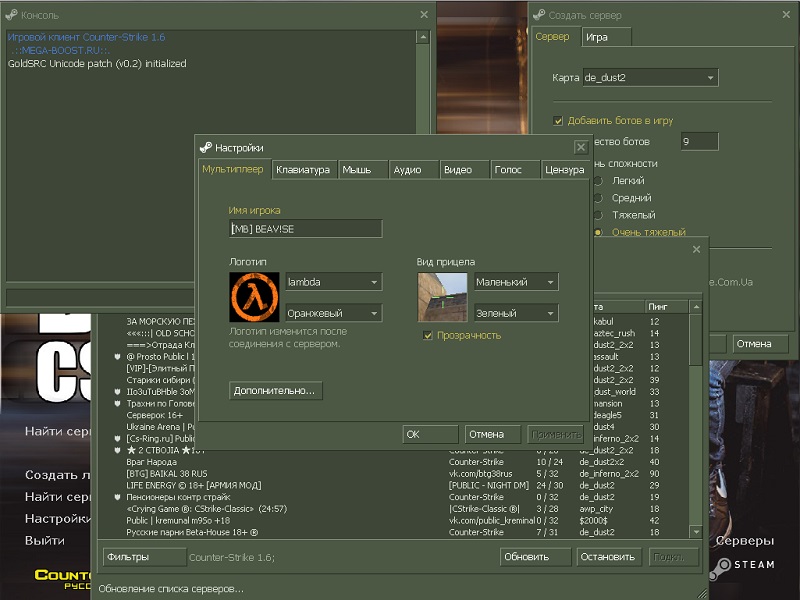Click the bots count field showing 9
800x600 pixels.
coord(699,141)
